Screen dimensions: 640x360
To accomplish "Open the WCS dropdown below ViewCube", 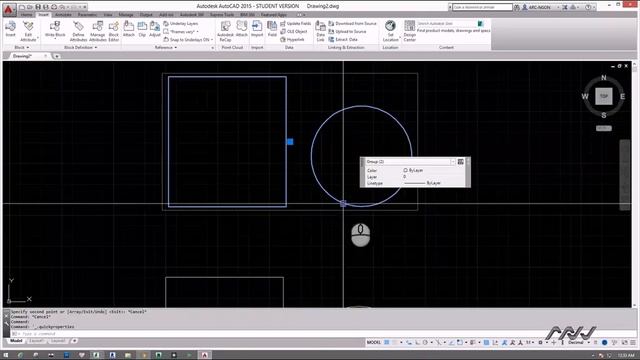I will [604, 128].
